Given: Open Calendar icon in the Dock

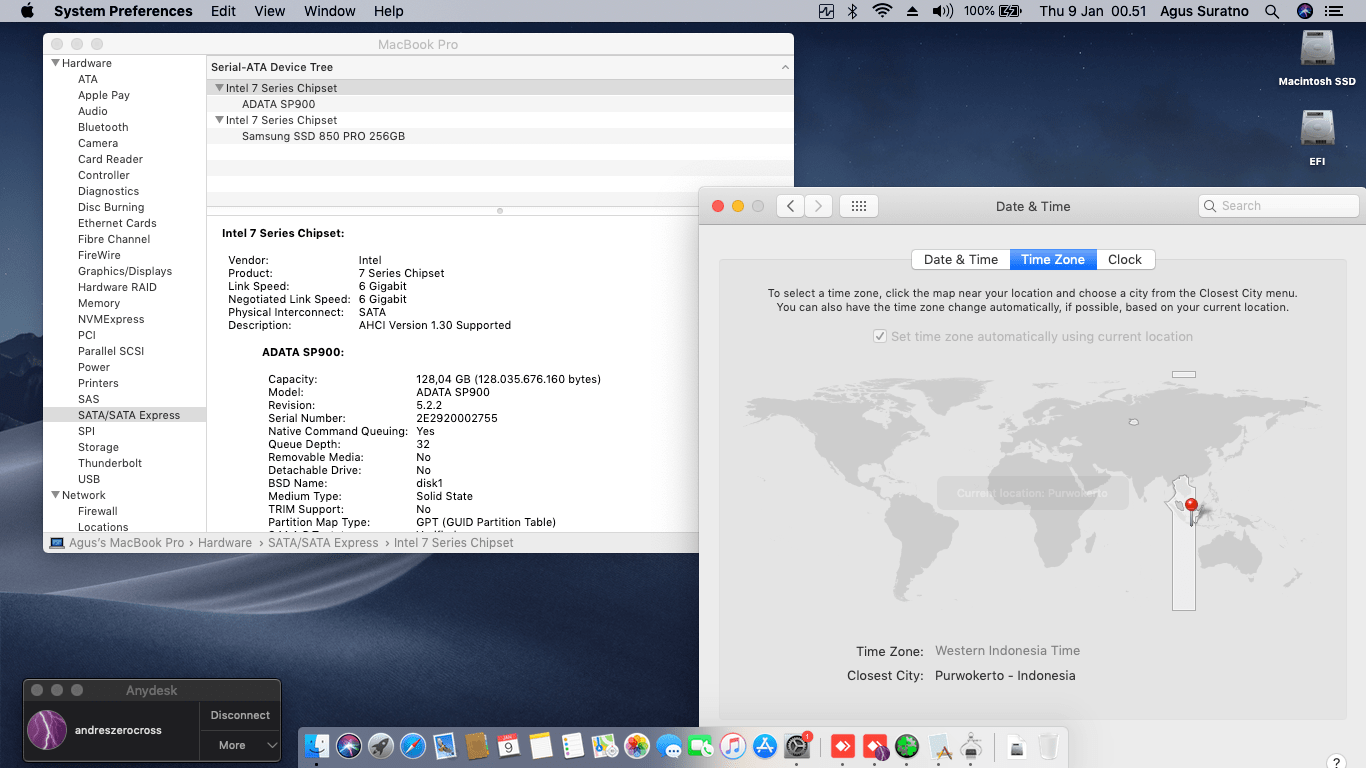Looking at the screenshot, I should pos(509,746).
